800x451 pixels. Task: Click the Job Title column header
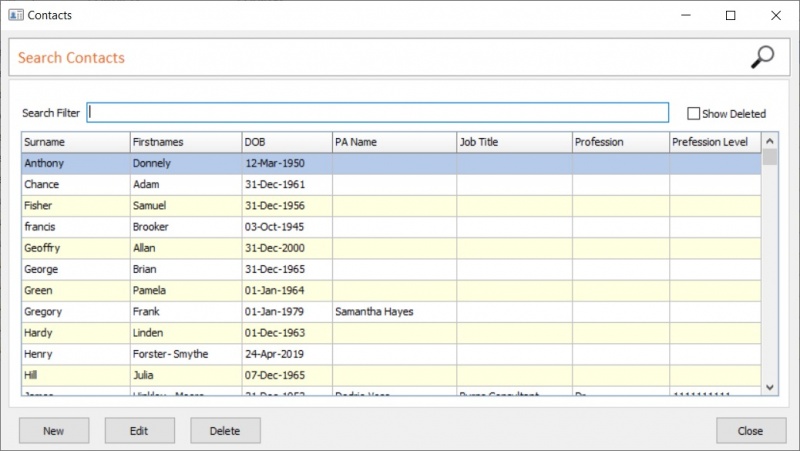(x=514, y=142)
